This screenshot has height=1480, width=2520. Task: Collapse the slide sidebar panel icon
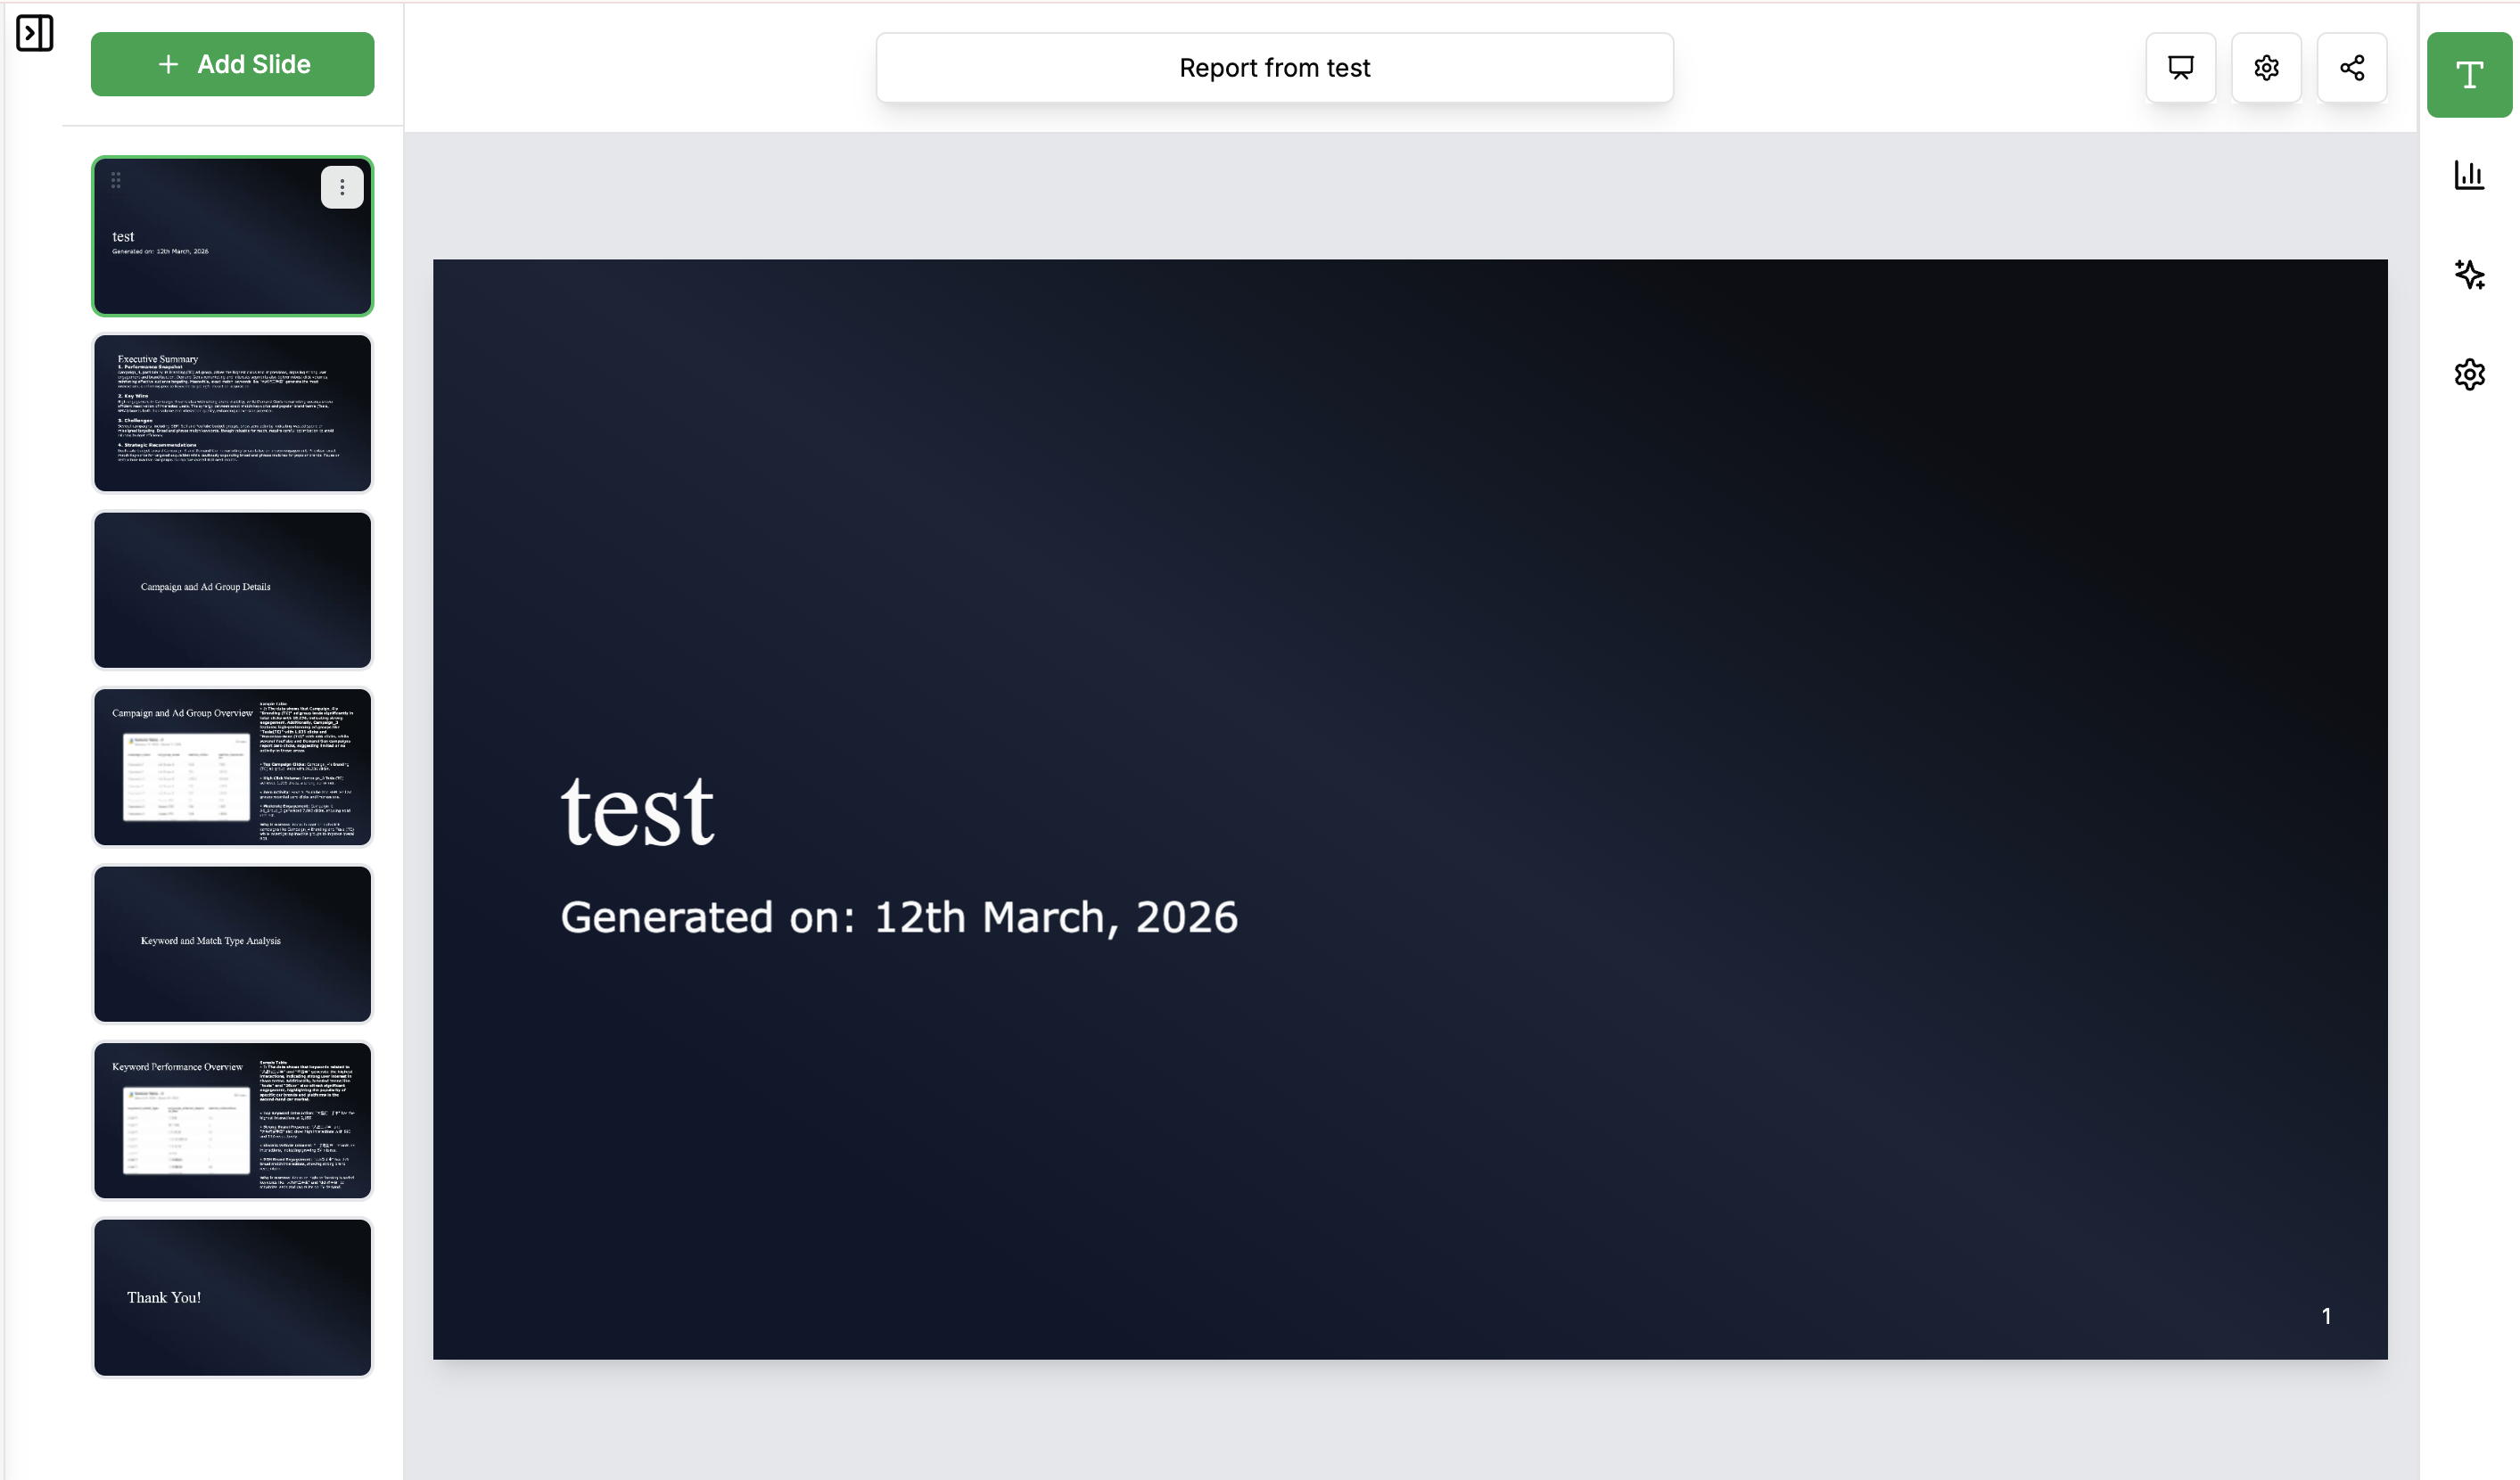34,33
